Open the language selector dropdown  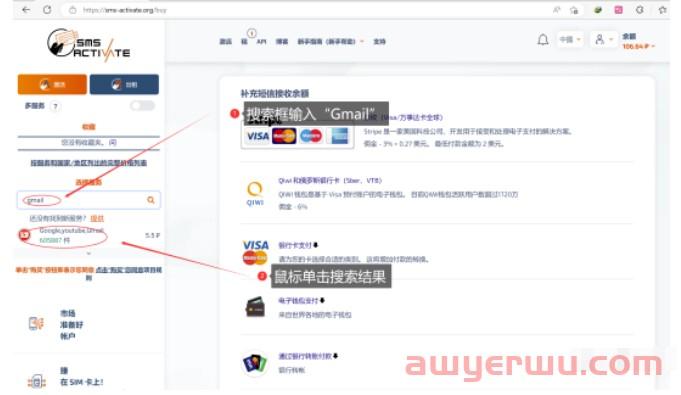click(570, 40)
